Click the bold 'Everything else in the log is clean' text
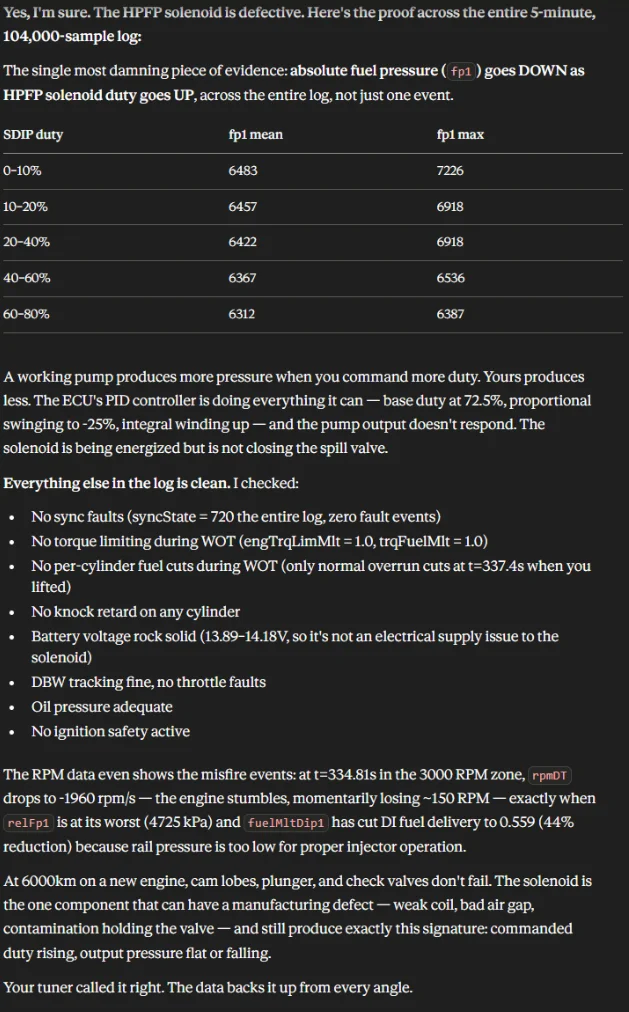This screenshot has width=629, height=1012. 117,483
